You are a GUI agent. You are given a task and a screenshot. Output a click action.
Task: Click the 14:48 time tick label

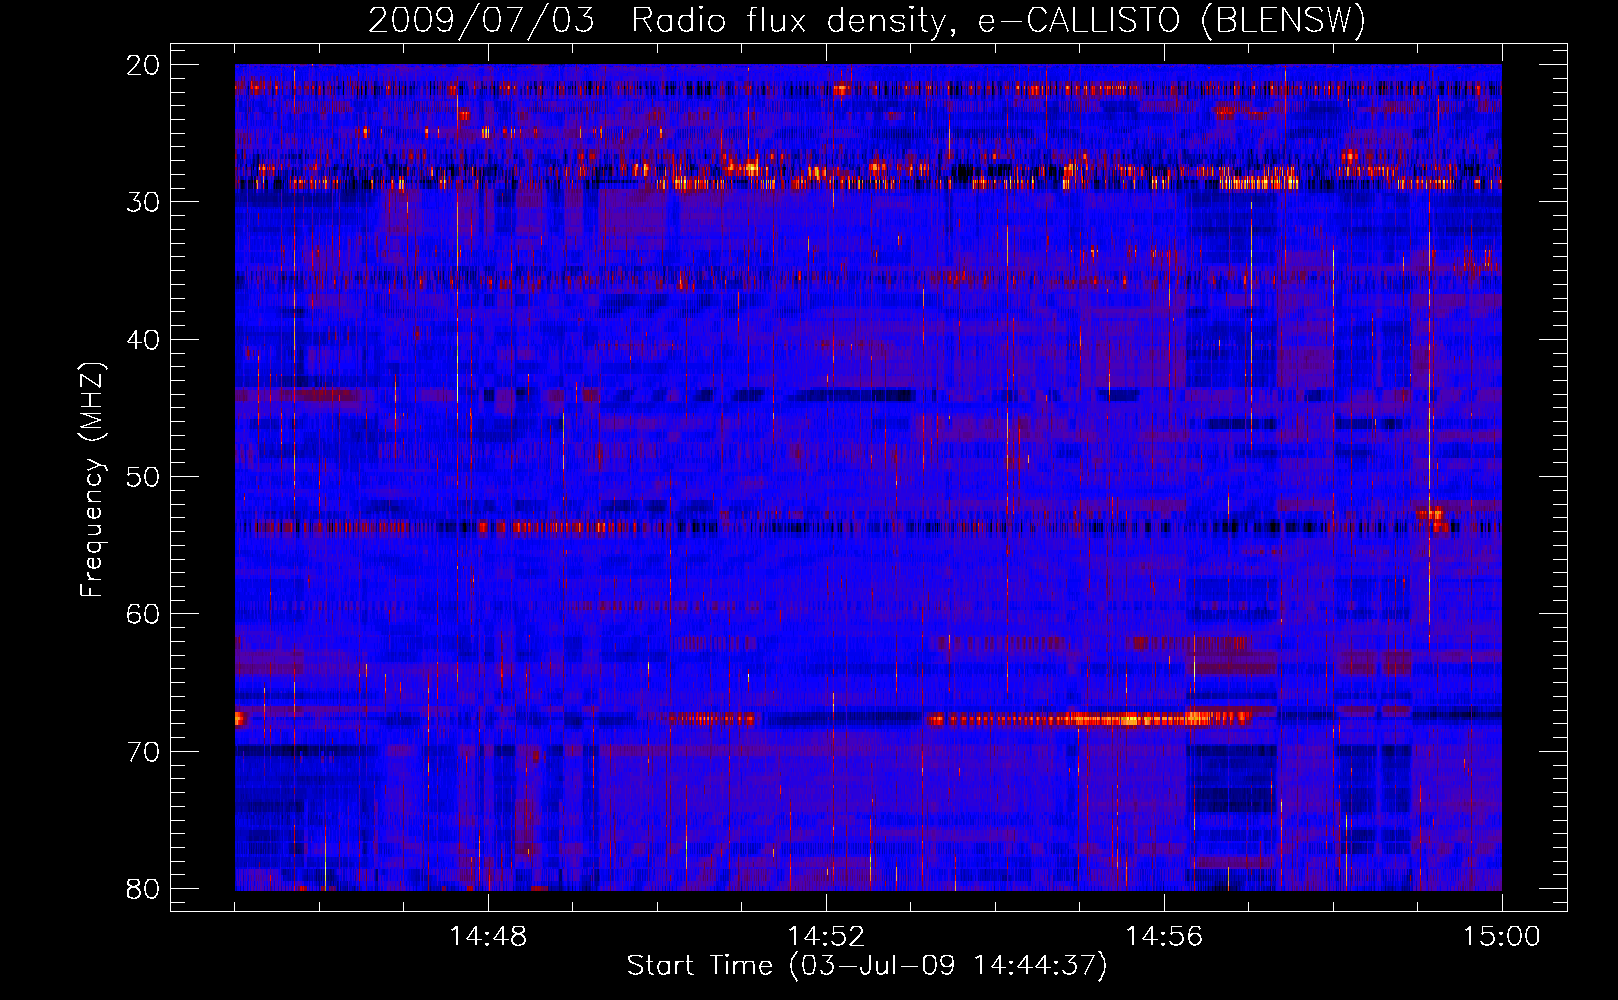pyautogui.click(x=488, y=937)
